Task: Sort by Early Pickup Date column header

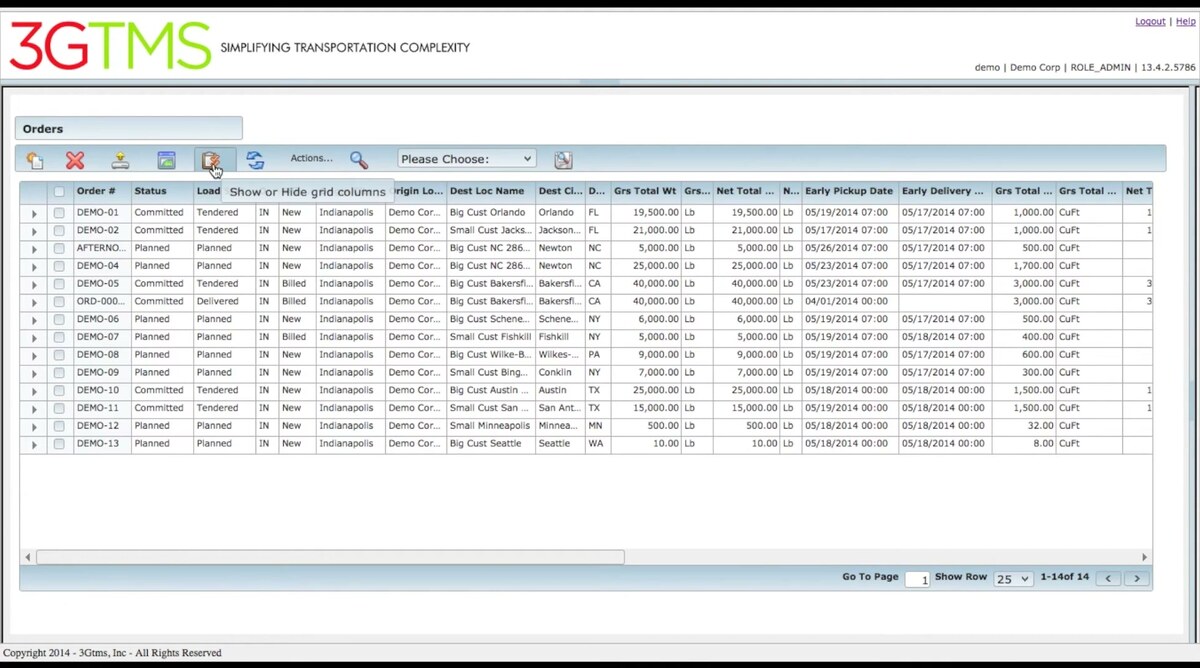Action: pos(850,191)
